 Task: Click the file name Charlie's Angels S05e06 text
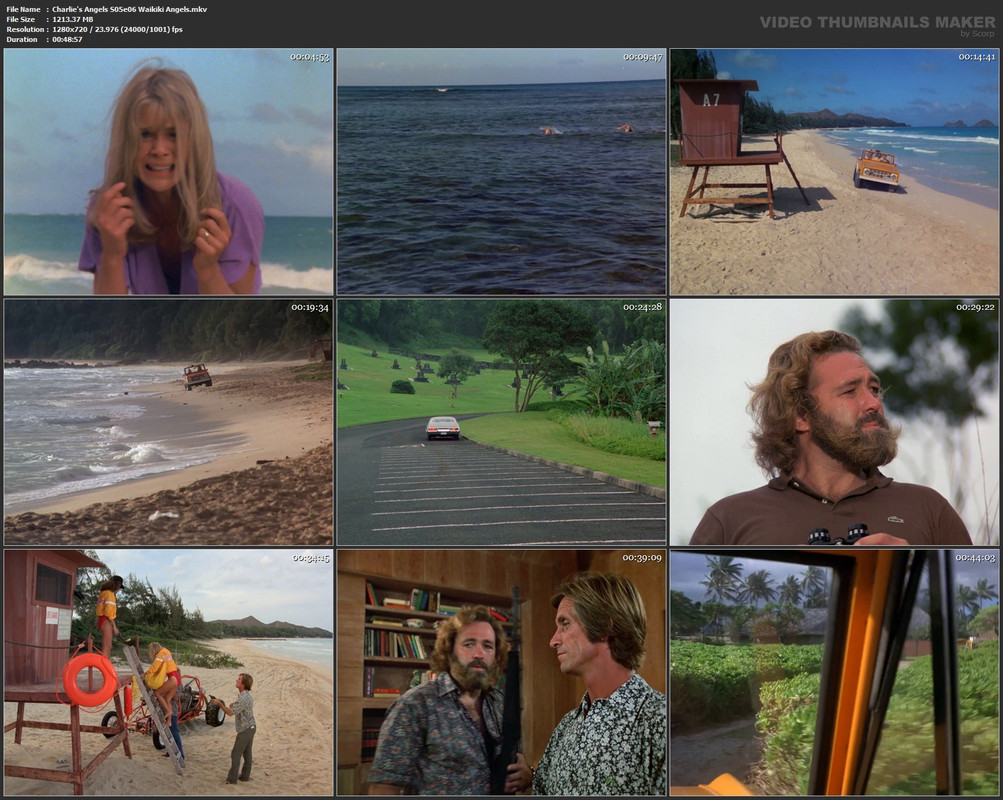point(129,9)
